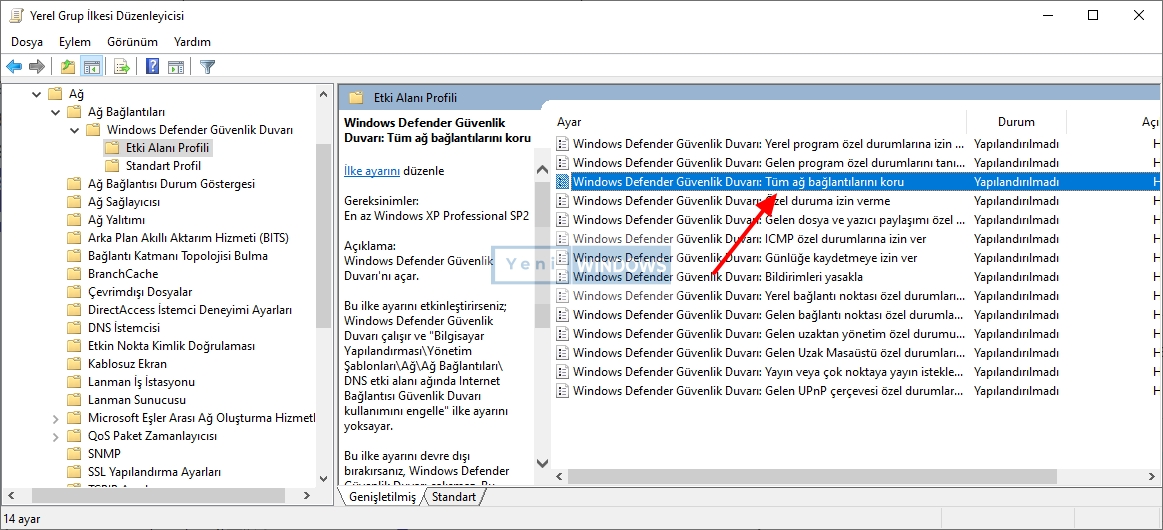Click the description pane scroll-down arrow
This screenshot has width=1163, height=530.
coord(541,463)
